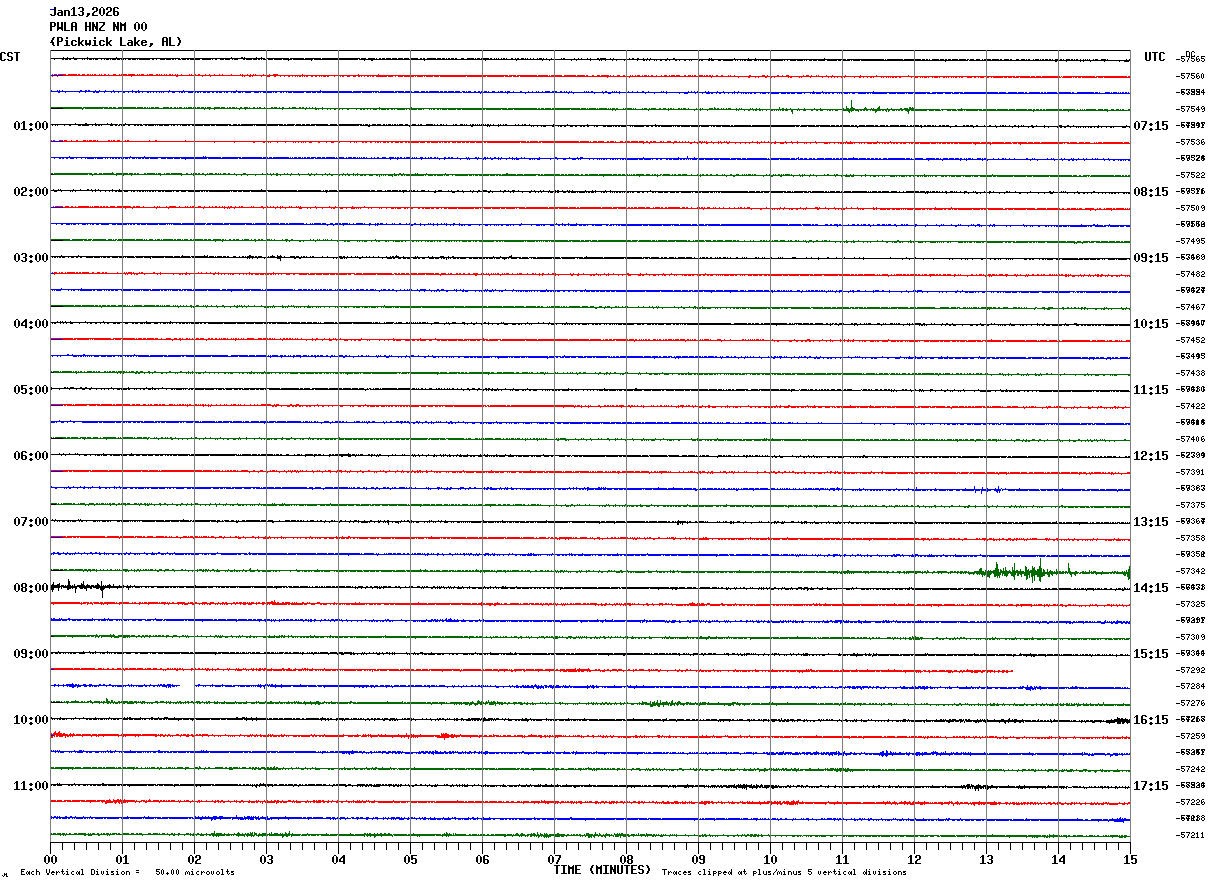Click the 16:15 UTC time label
1210x886 pixels.
click(x=1151, y=720)
